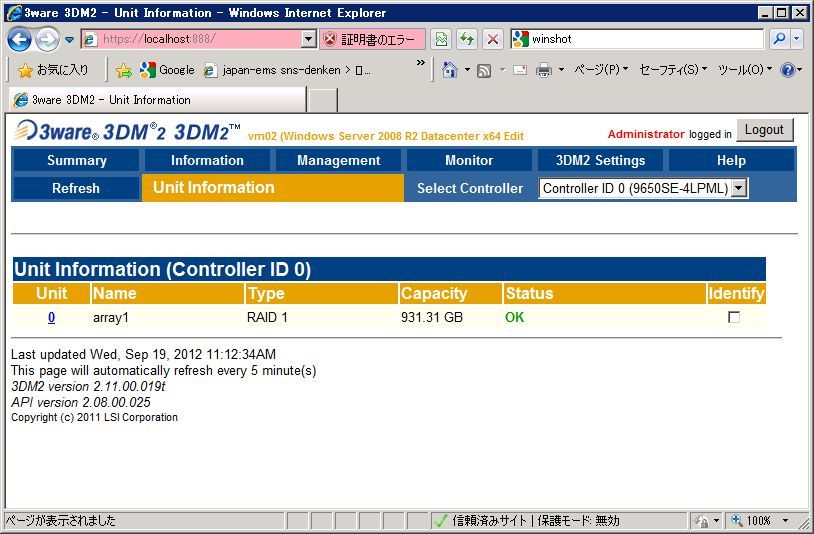Open the Google favorites bar link
This screenshot has width=814, height=534.
point(167,70)
